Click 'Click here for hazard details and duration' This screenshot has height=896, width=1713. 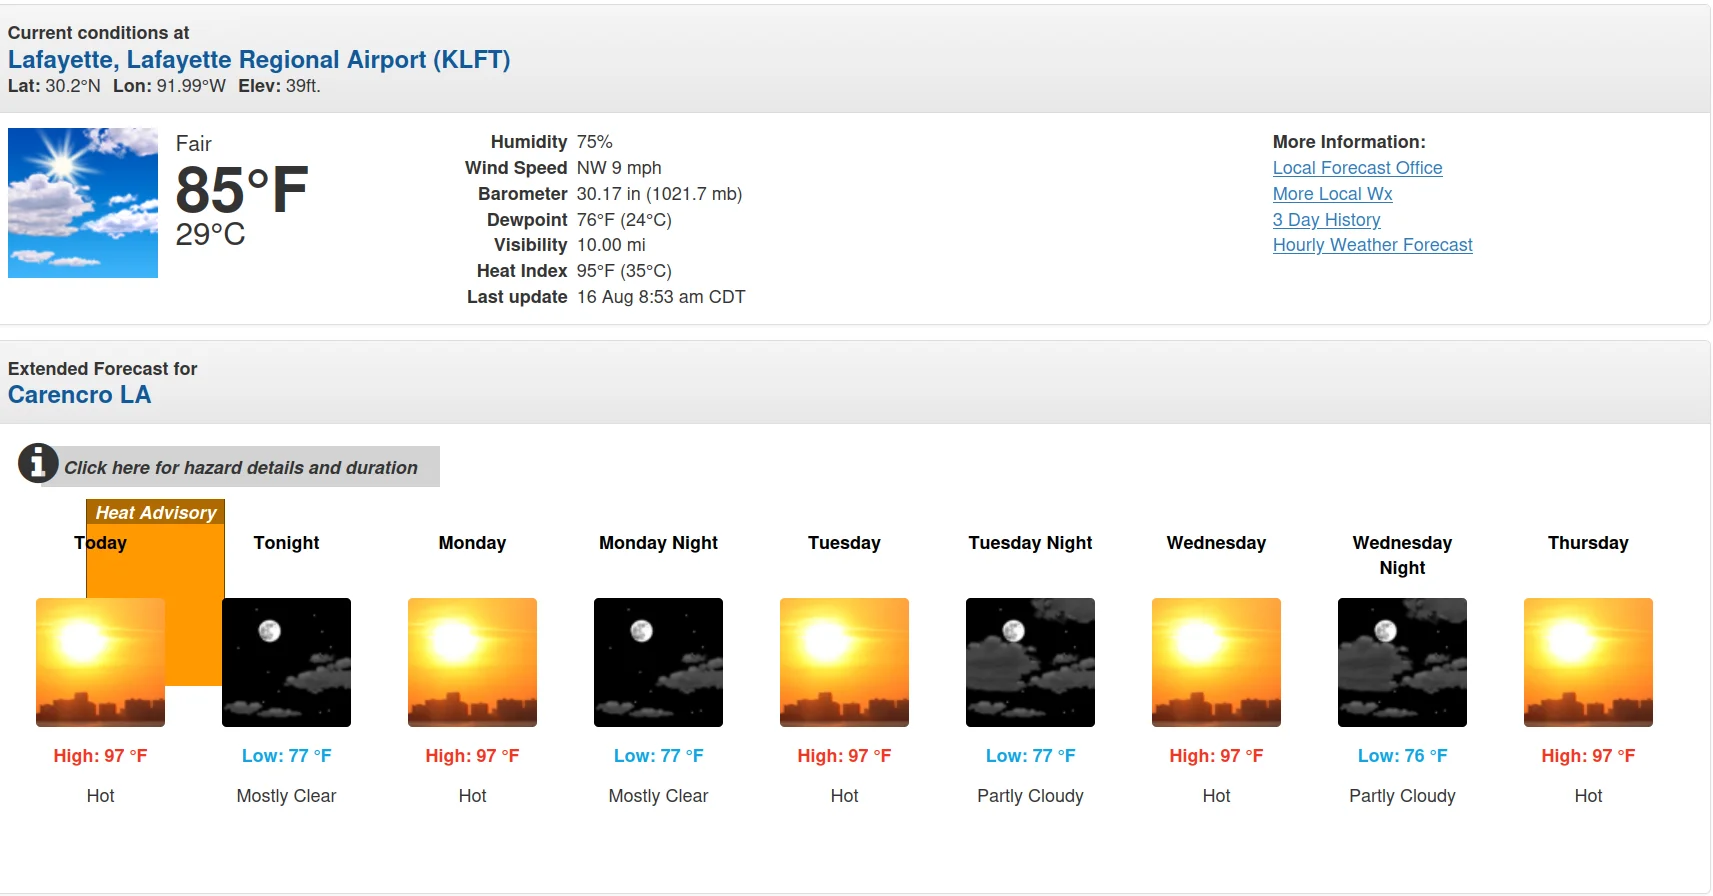pos(241,468)
